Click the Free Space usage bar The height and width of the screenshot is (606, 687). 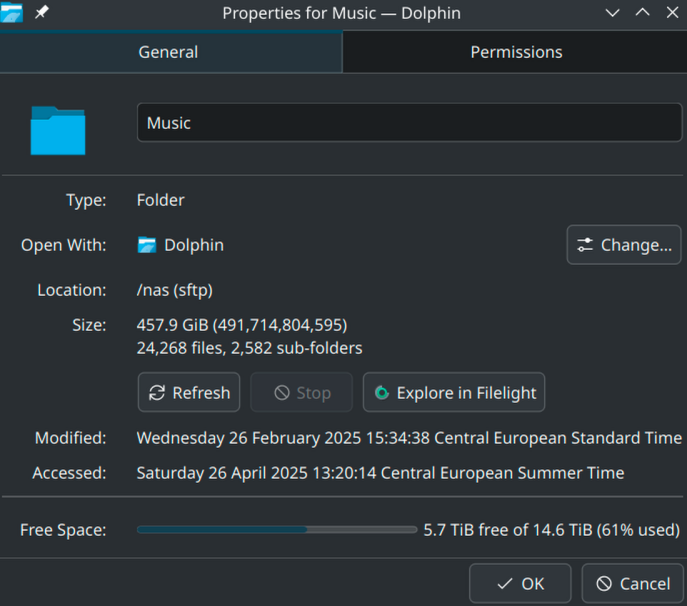tap(277, 530)
